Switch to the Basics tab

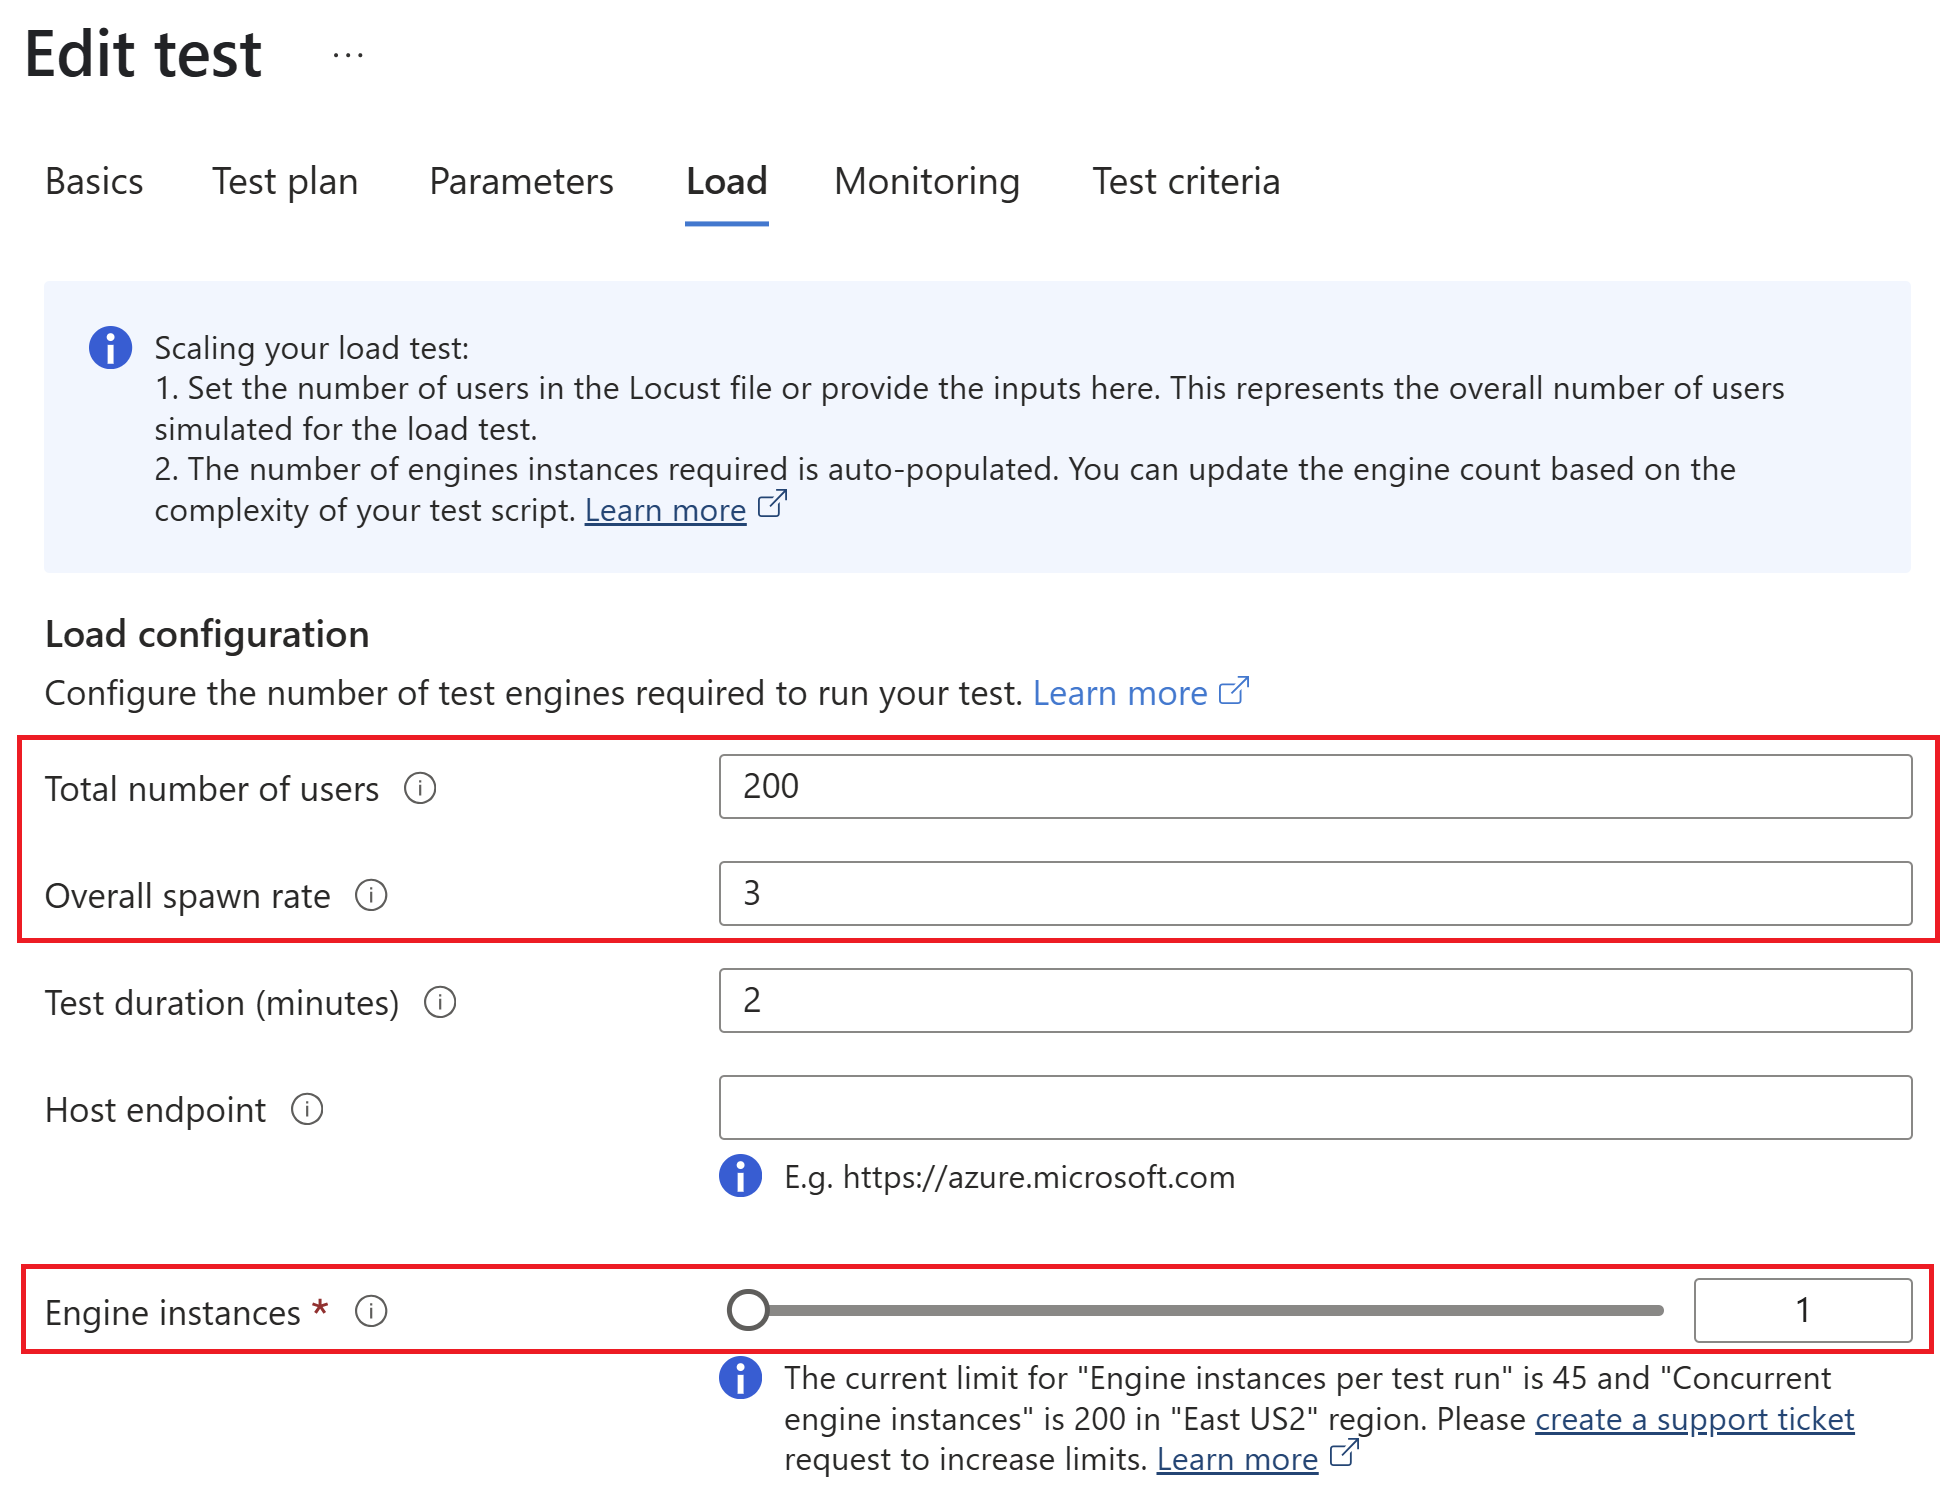coord(94,182)
